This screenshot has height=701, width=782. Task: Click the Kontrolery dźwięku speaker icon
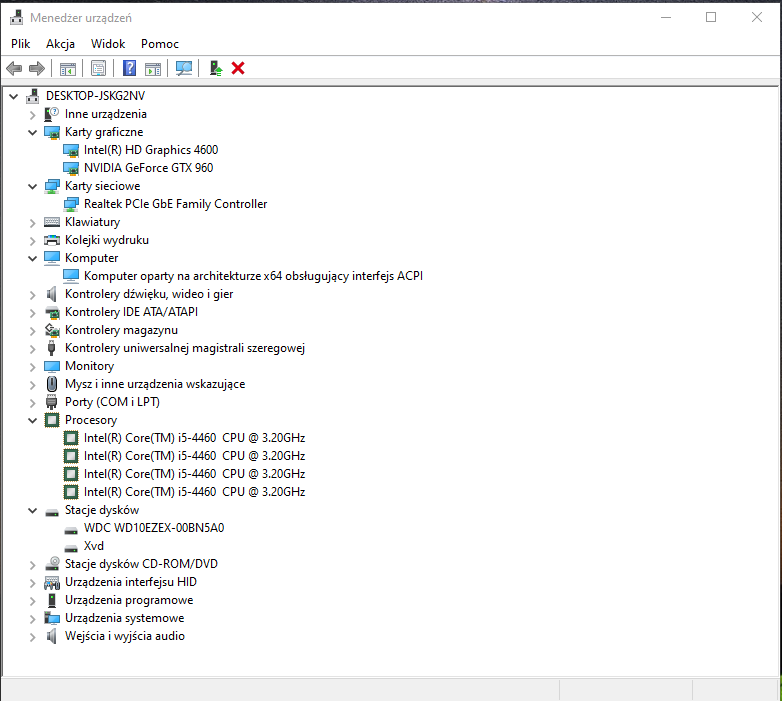point(51,294)
